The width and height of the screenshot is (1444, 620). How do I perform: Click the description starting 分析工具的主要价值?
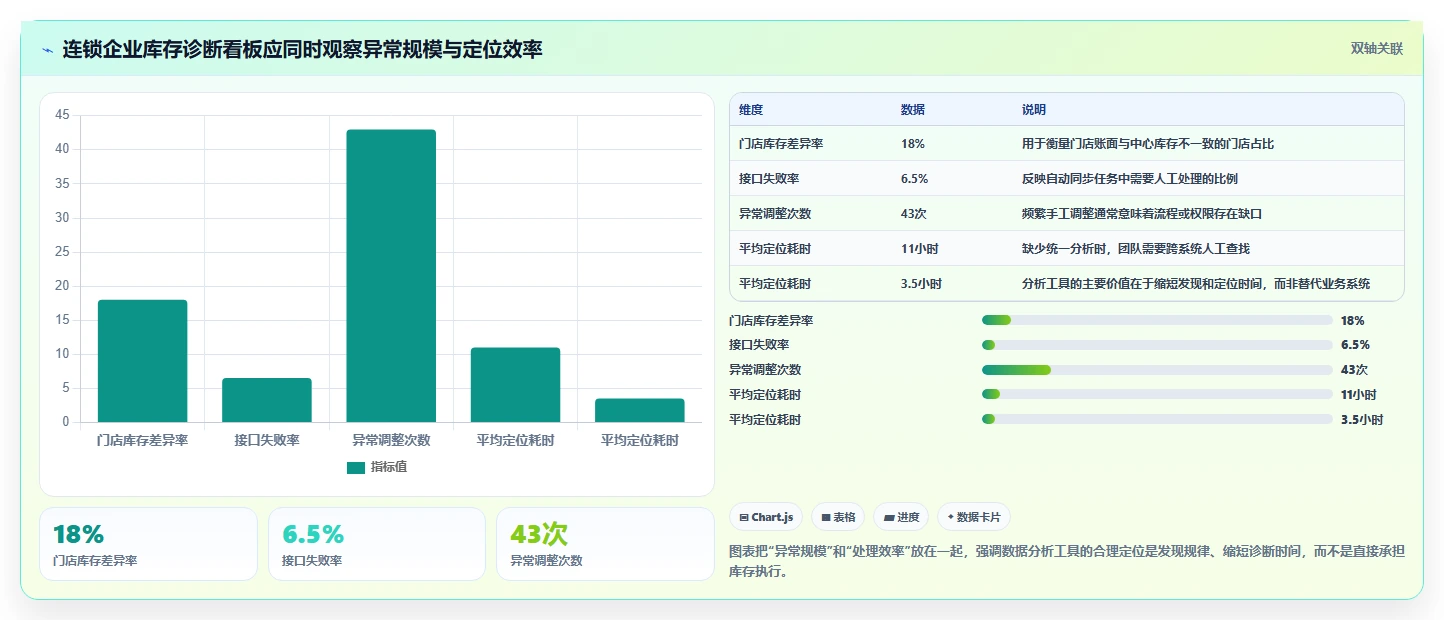coord(1196,284)
